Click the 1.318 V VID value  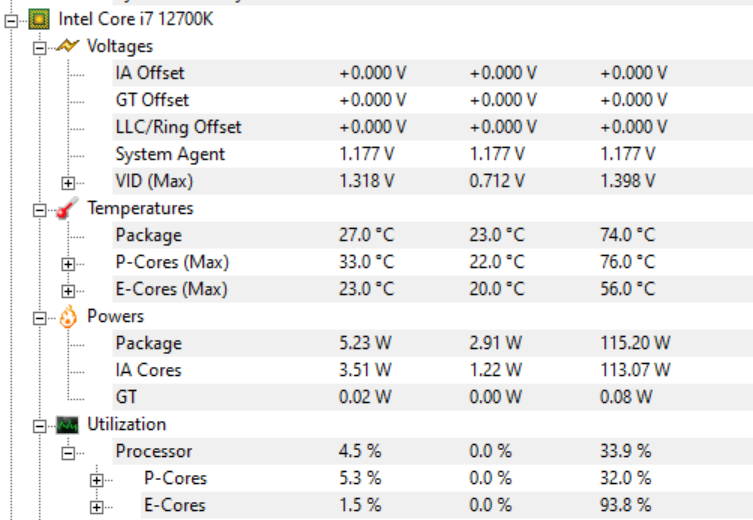point(366,181)
